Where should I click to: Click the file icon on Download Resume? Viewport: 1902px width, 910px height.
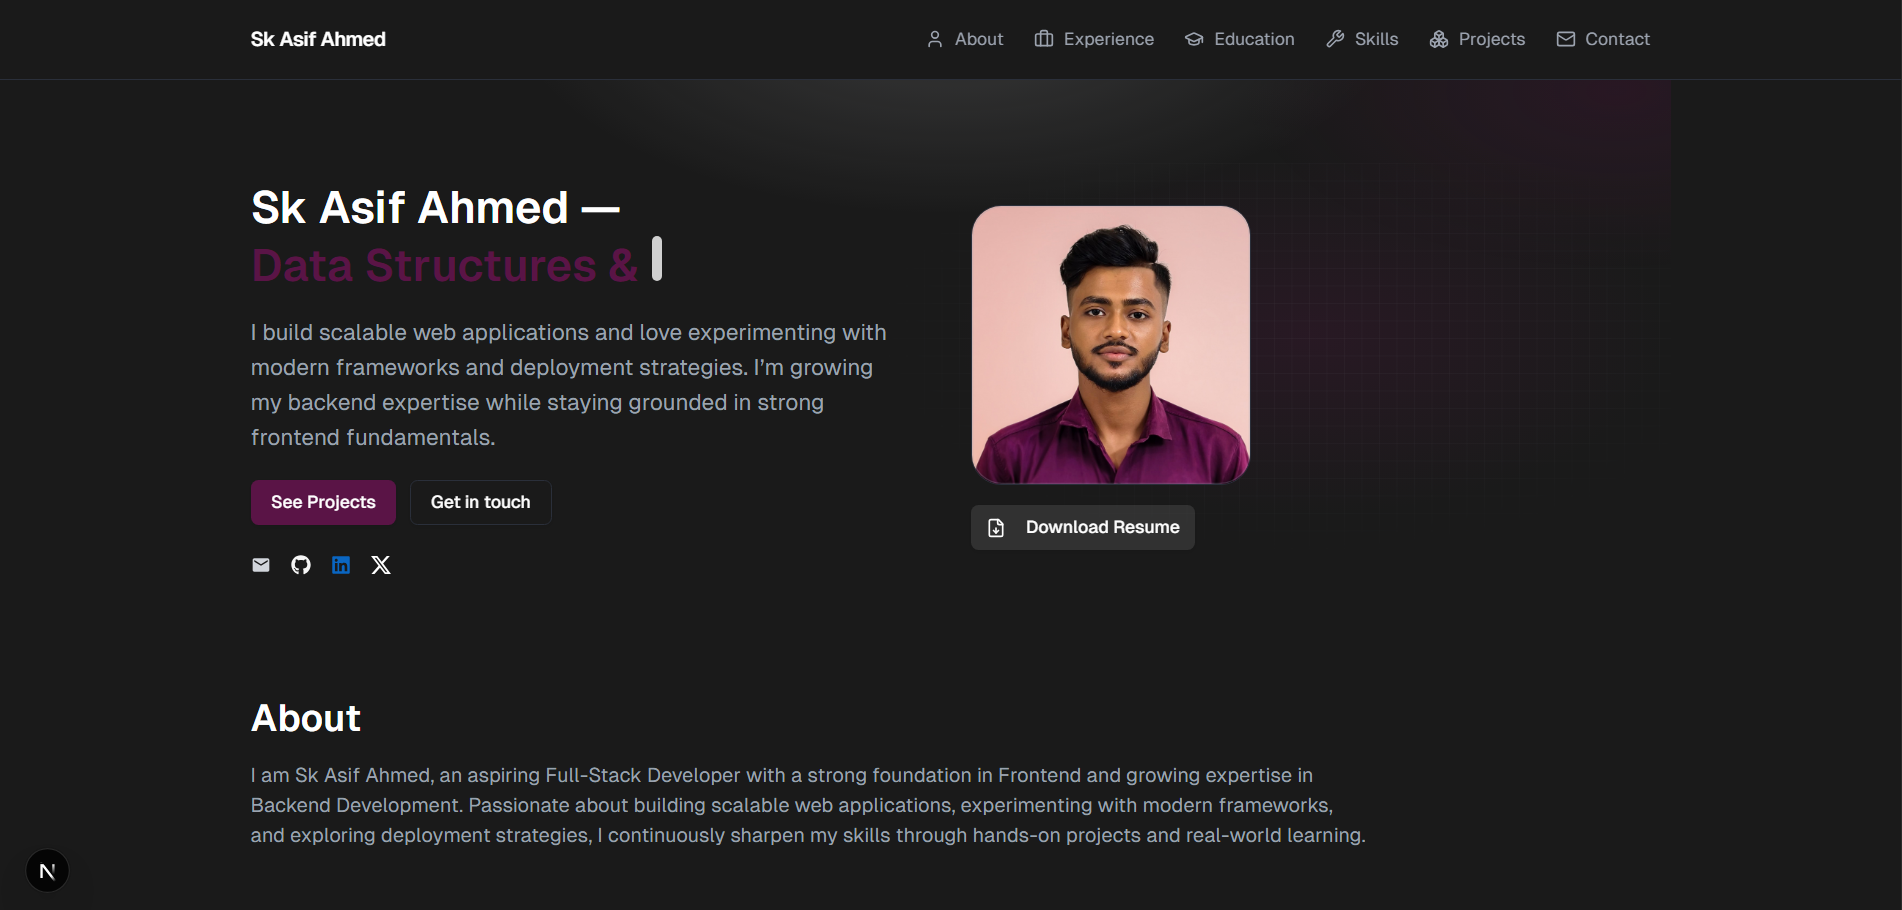pyautogui.click(x=996, y=528)
